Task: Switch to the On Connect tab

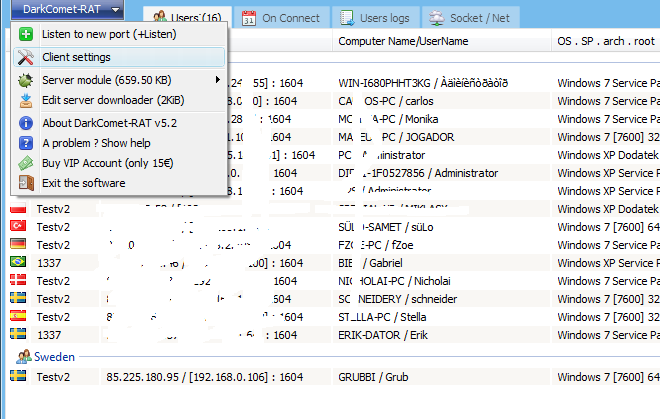Action: click(x=281, y=18)
